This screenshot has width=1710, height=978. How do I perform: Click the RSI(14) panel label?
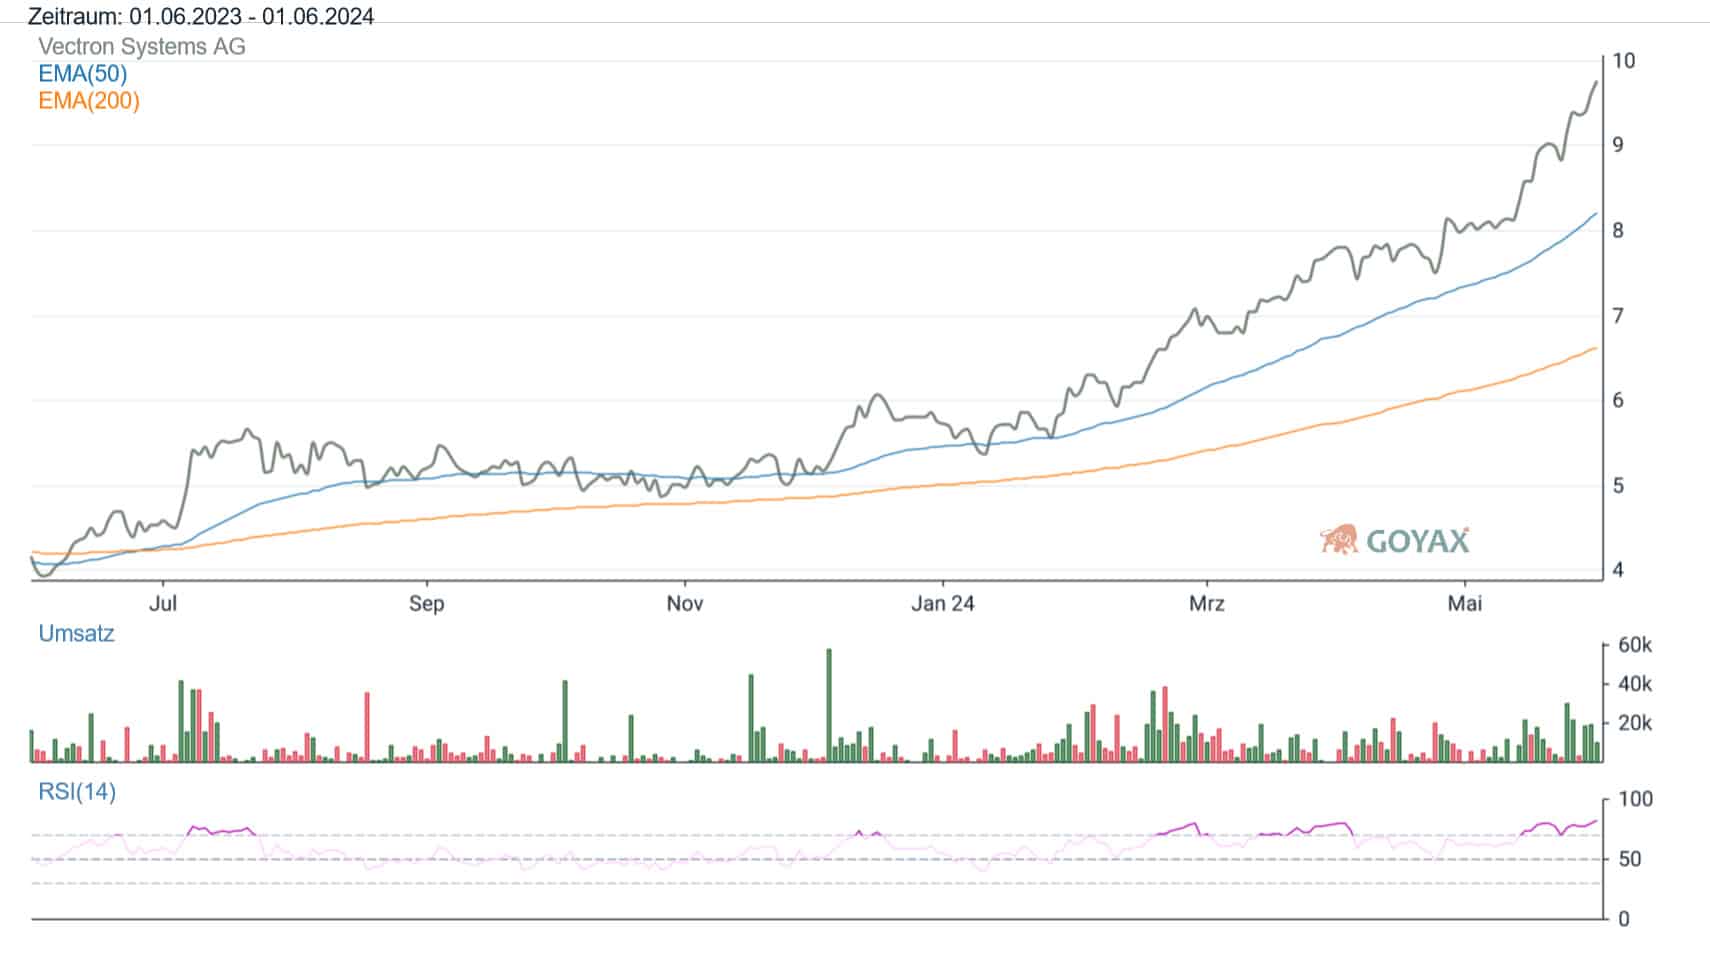[x=77, y=792]
